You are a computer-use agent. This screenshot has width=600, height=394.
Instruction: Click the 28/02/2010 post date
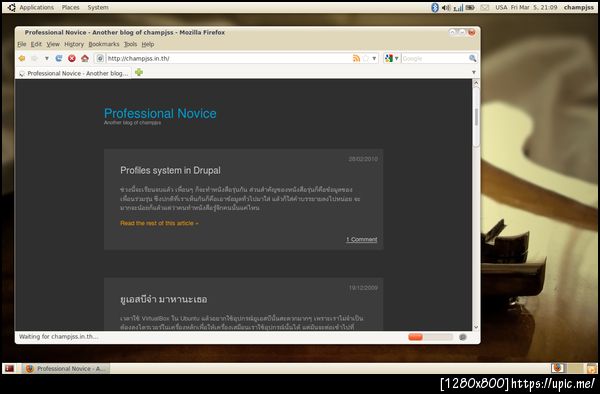pyautogui.click(x=363, y=159)
